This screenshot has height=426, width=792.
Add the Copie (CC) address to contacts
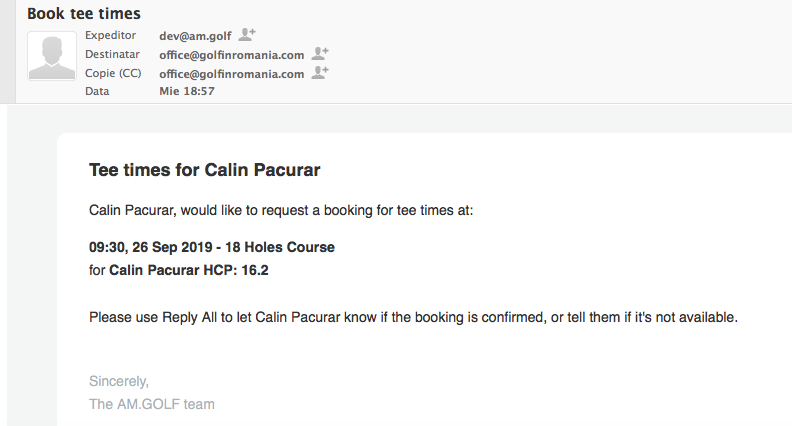(320, 73)
